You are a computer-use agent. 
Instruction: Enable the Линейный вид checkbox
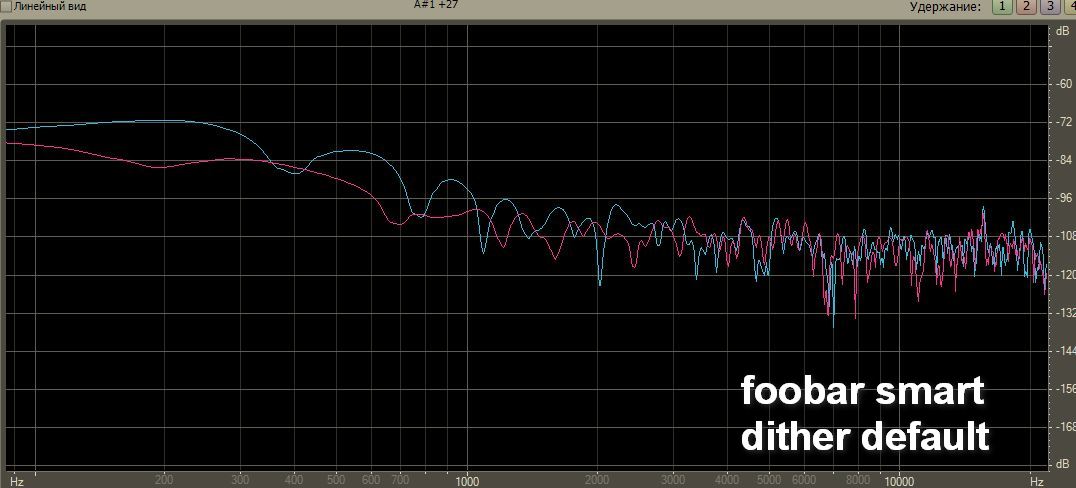click(6, 6)
